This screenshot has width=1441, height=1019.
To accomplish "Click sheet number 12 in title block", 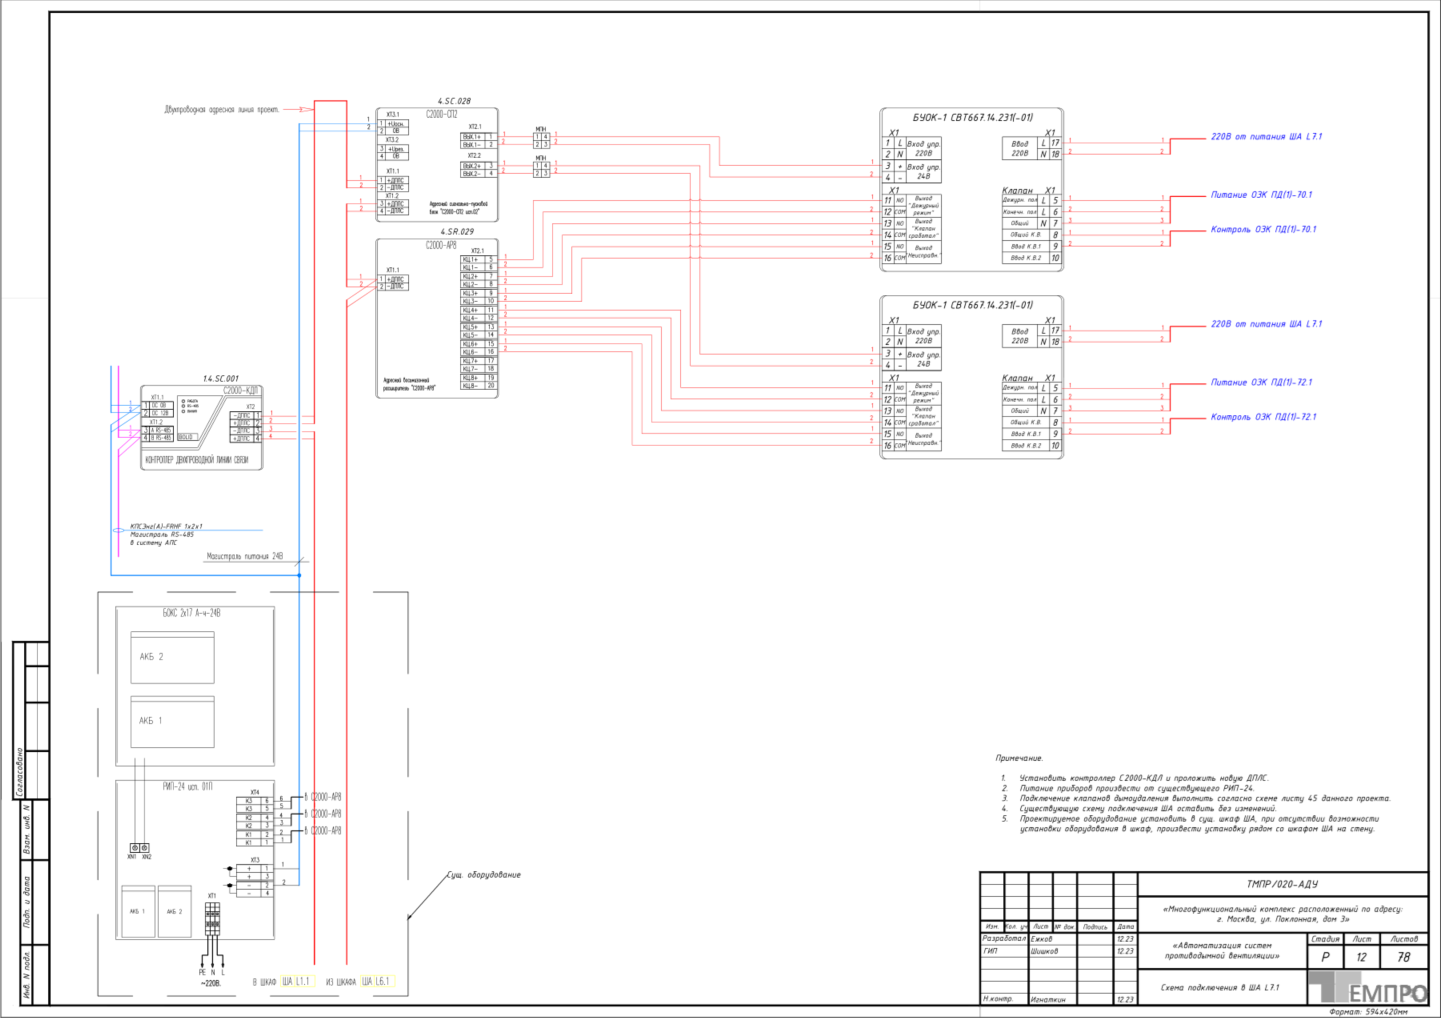I will point(1361,957).
